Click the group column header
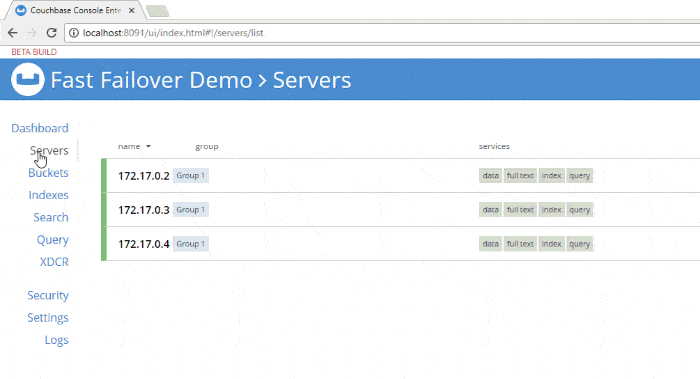Screen dimensions: 700x379 206,146
